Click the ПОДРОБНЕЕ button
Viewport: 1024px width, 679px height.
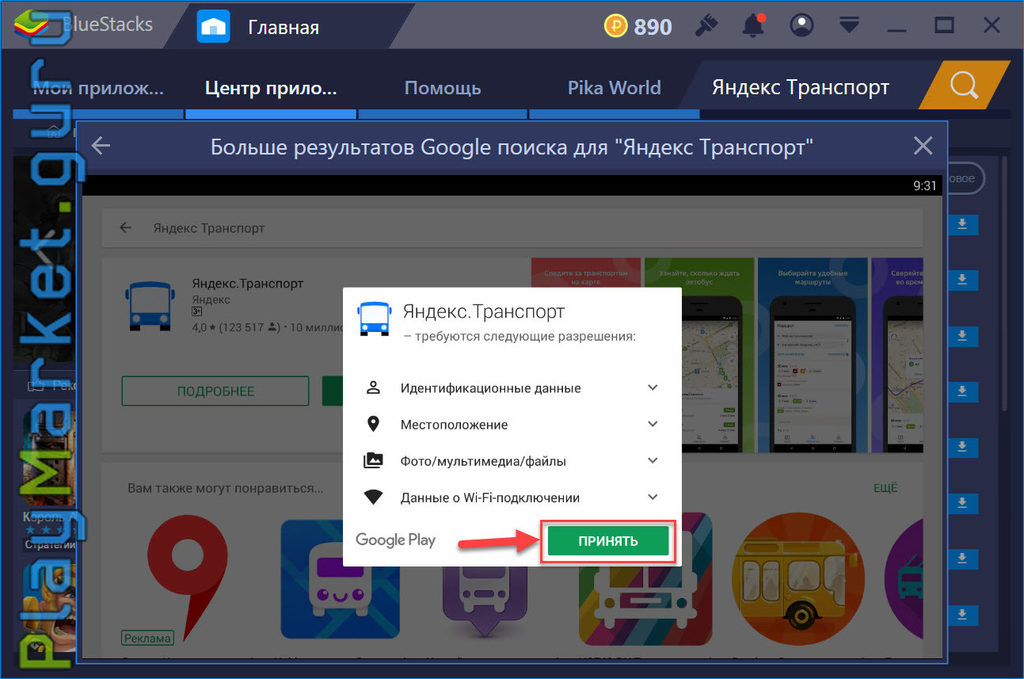[216, 391]
